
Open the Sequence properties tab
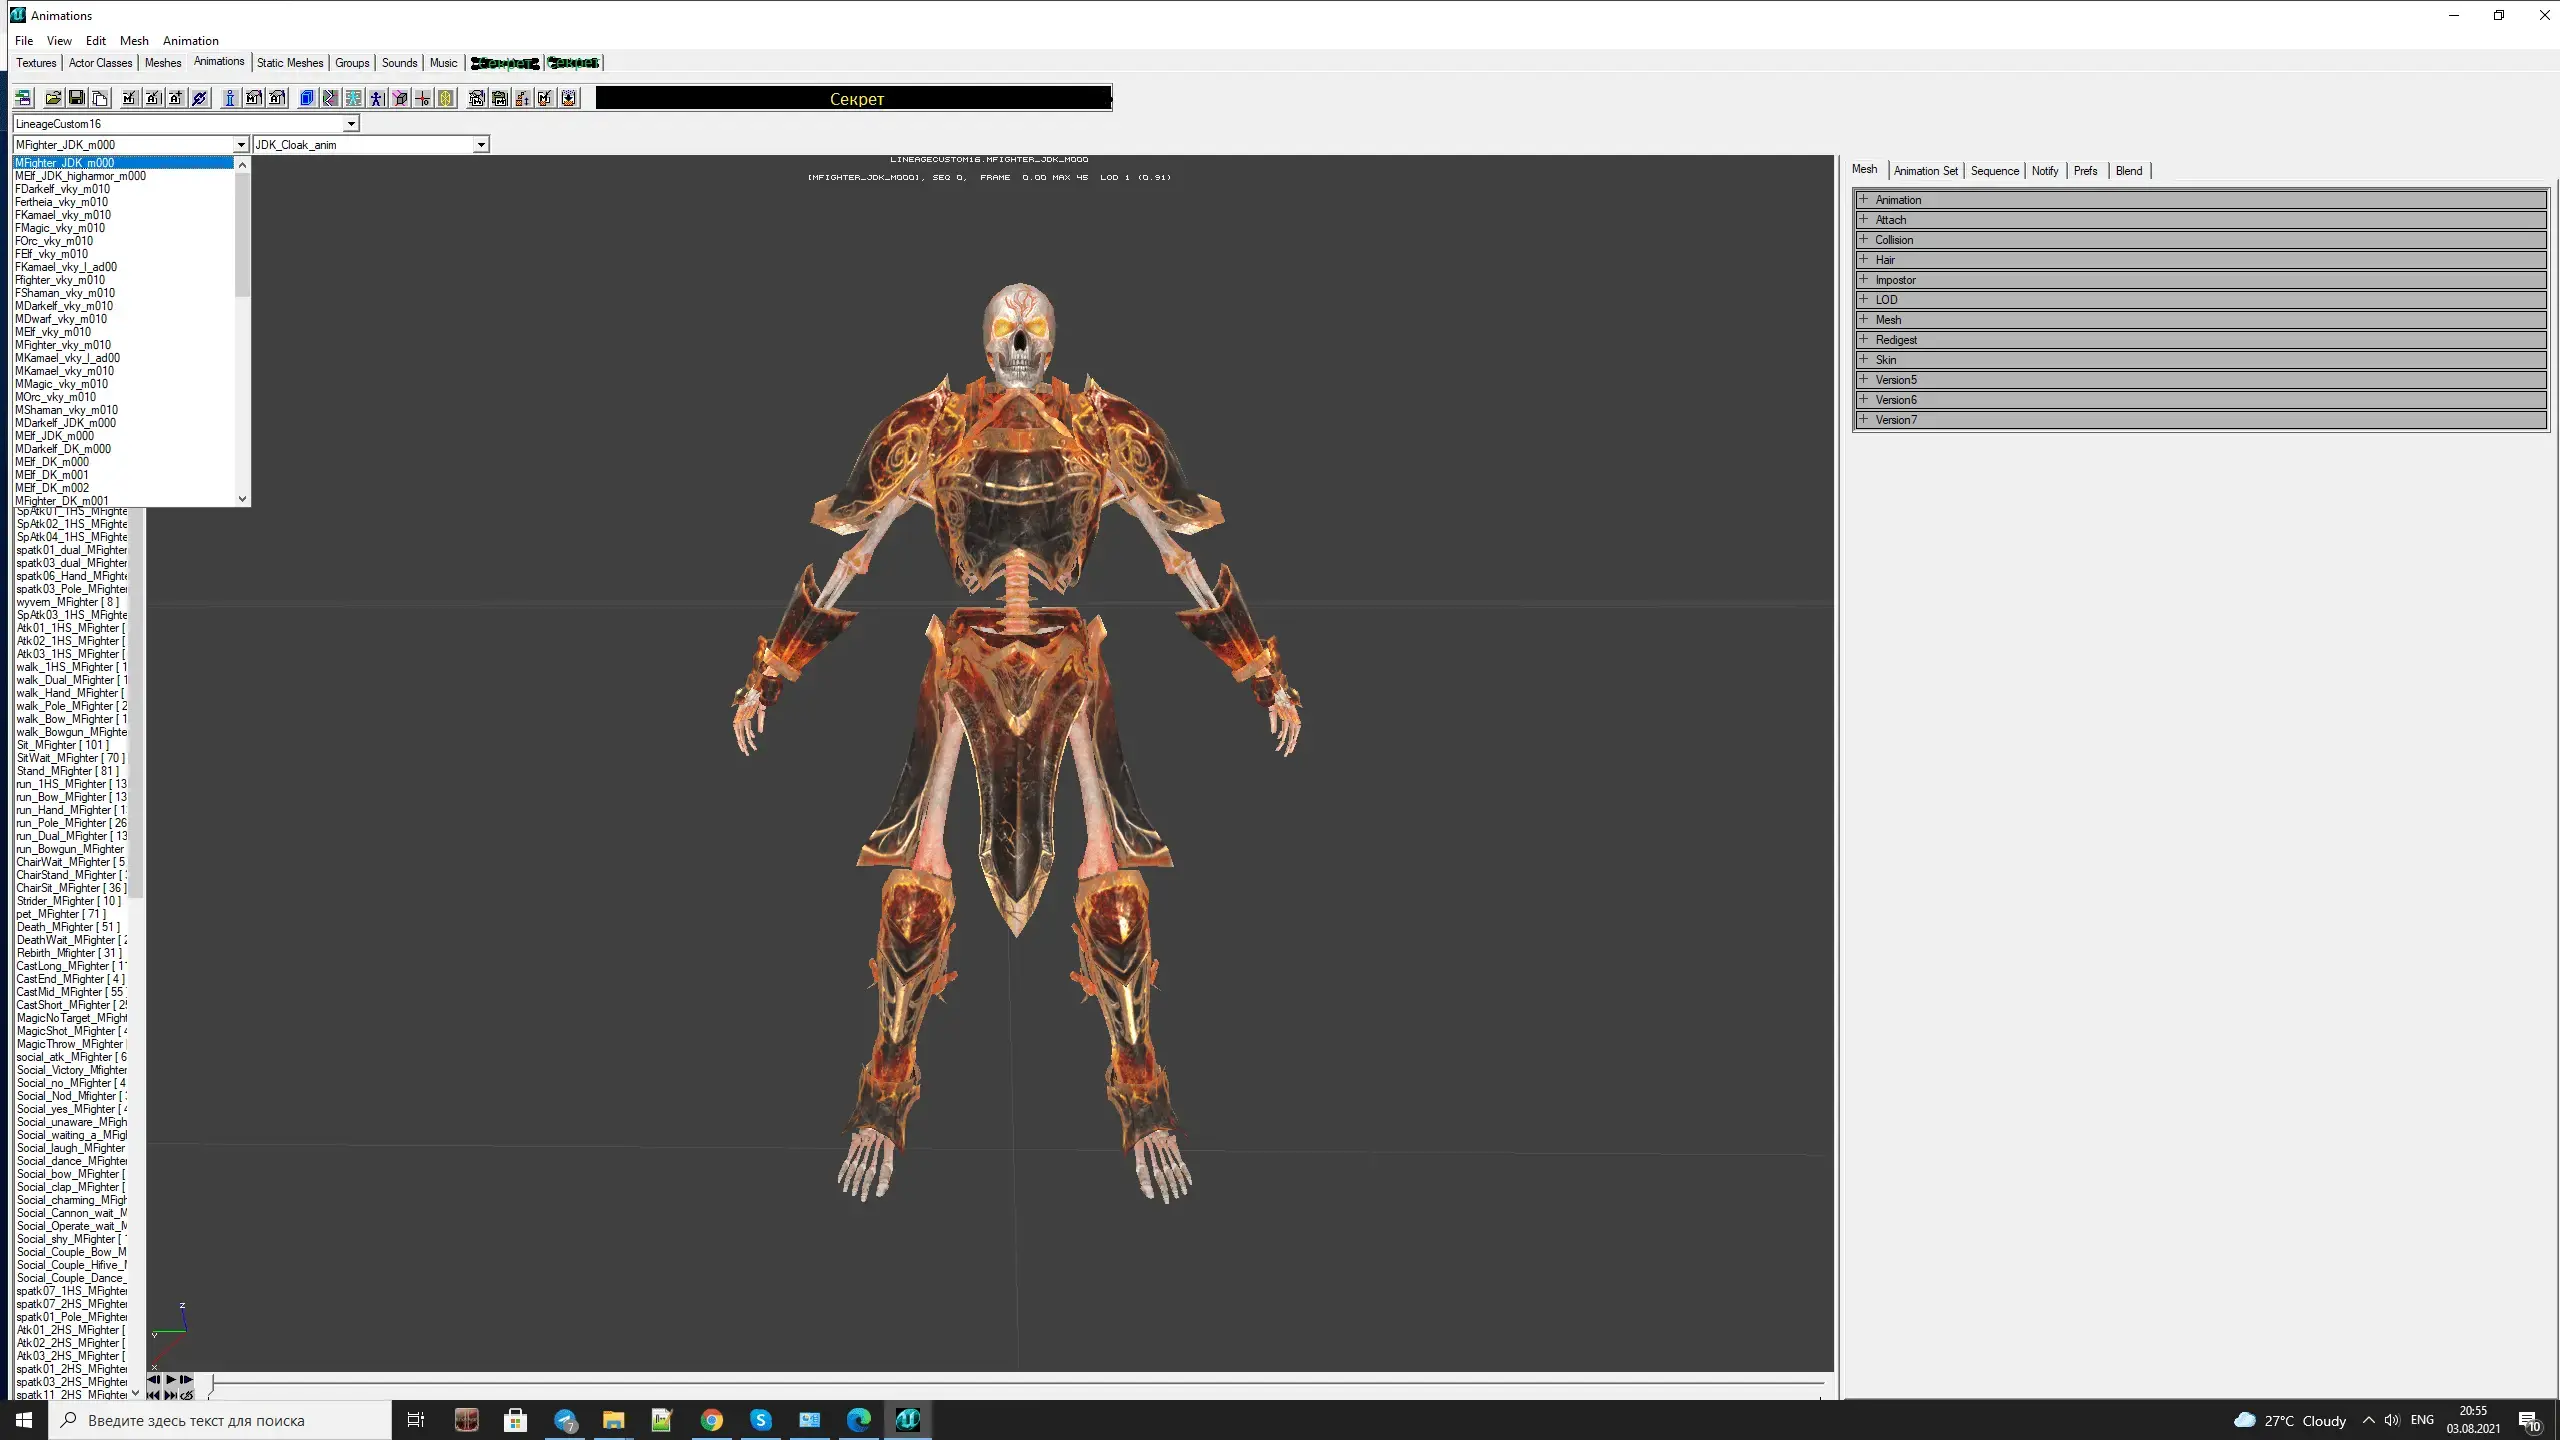click(x=1995, y=171)
